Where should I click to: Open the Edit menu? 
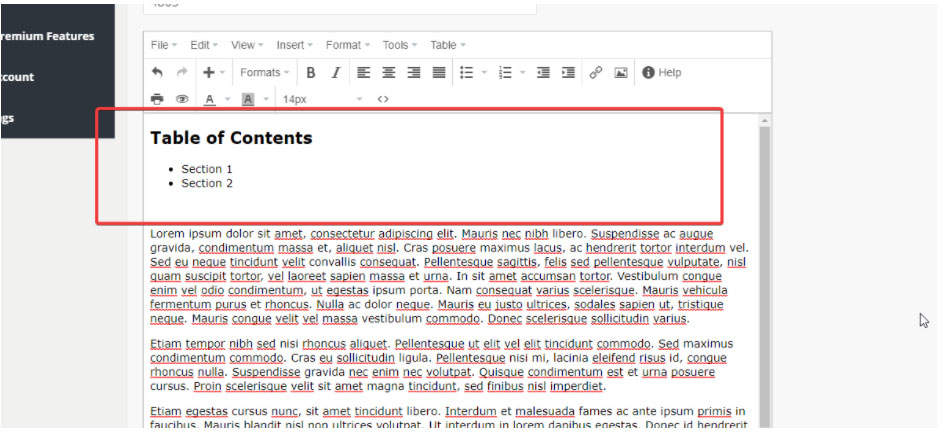coord(204,45)
